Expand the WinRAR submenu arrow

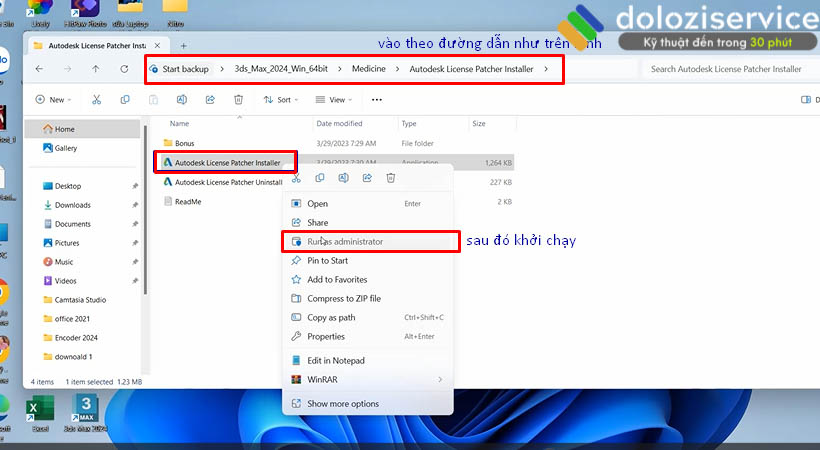[440, 380]
